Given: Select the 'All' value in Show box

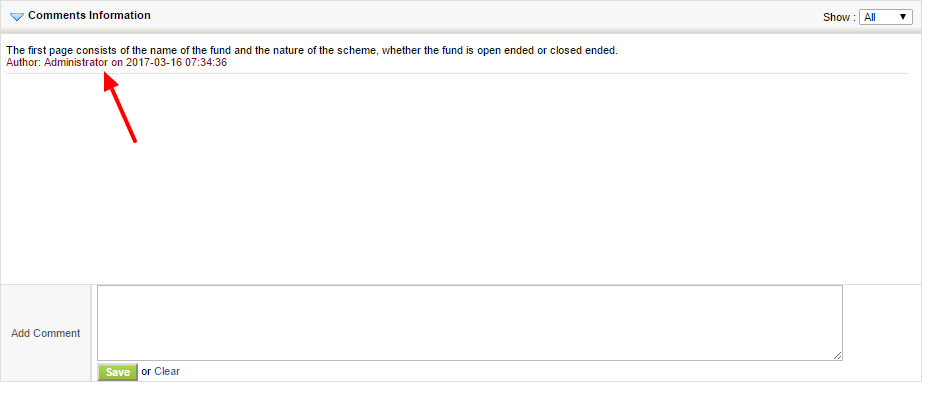Looking at the screenshot, I should tap(870, 17).
